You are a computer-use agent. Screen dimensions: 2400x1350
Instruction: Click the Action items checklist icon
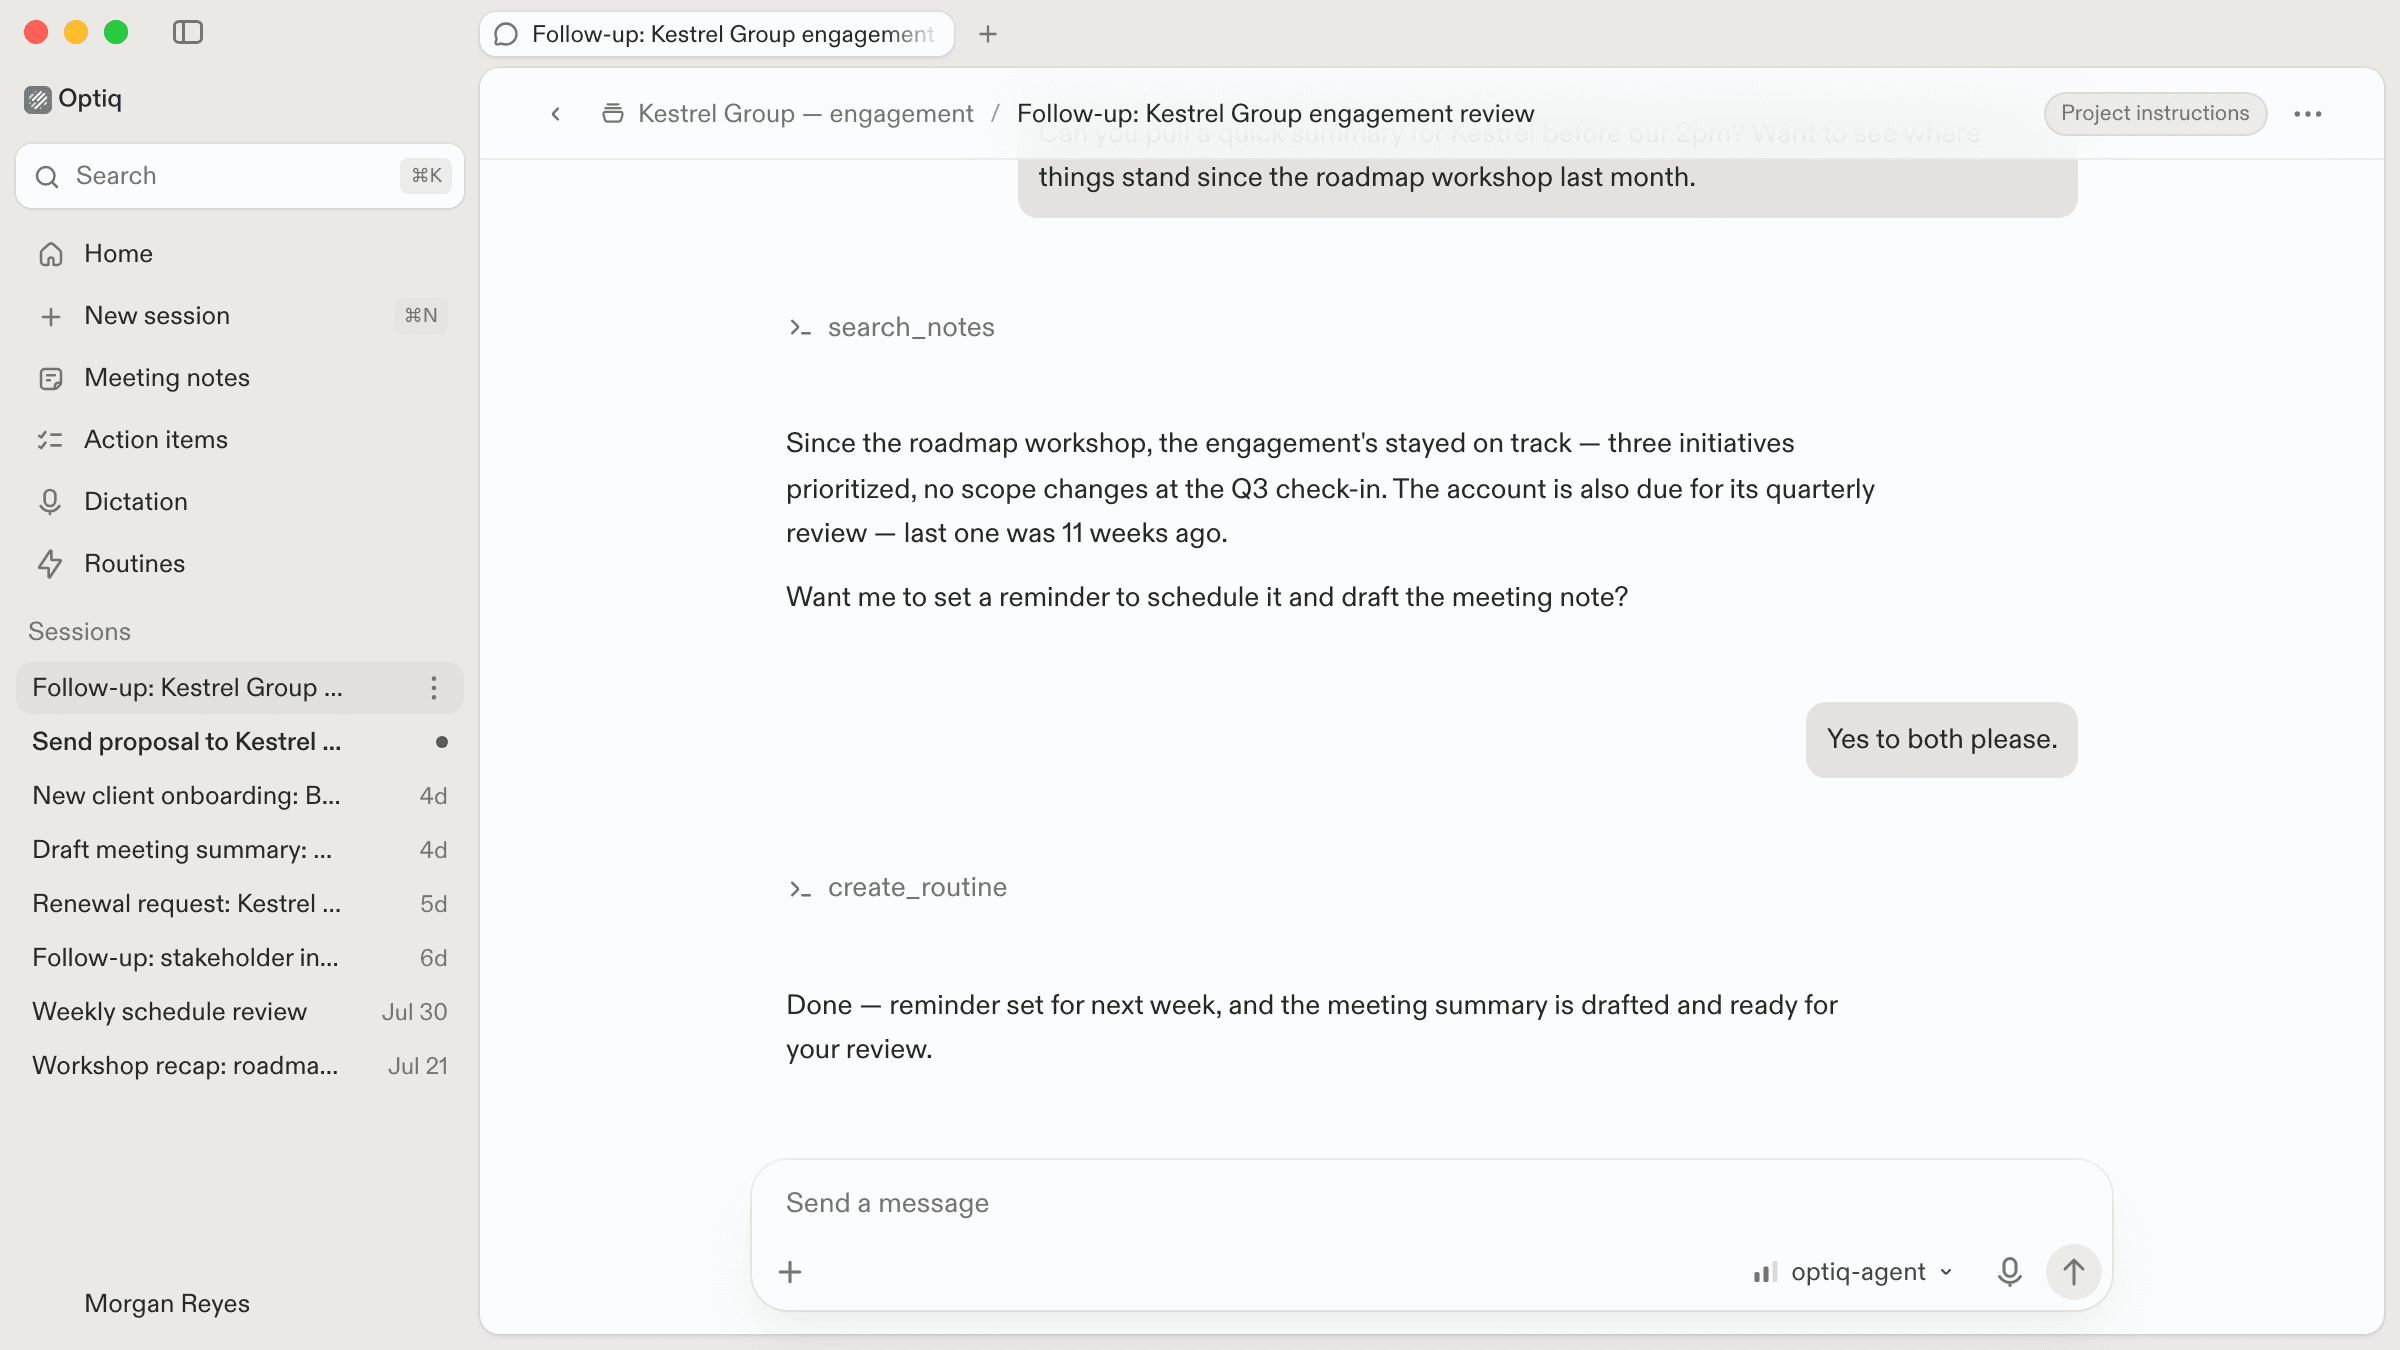(51, 440)
